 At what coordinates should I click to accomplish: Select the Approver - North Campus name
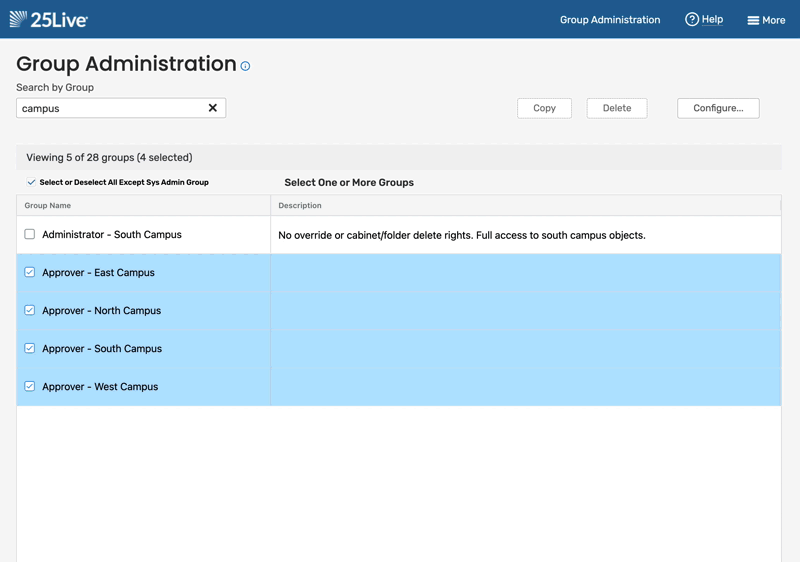102,311
